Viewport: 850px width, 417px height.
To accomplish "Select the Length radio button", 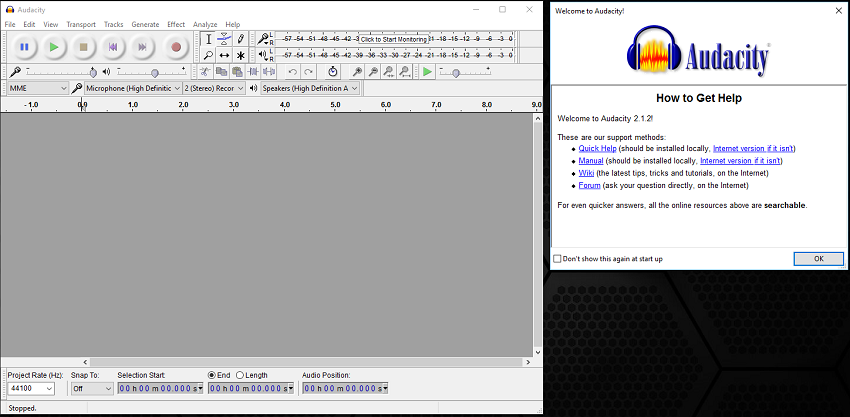I will [x=240, y=375].
